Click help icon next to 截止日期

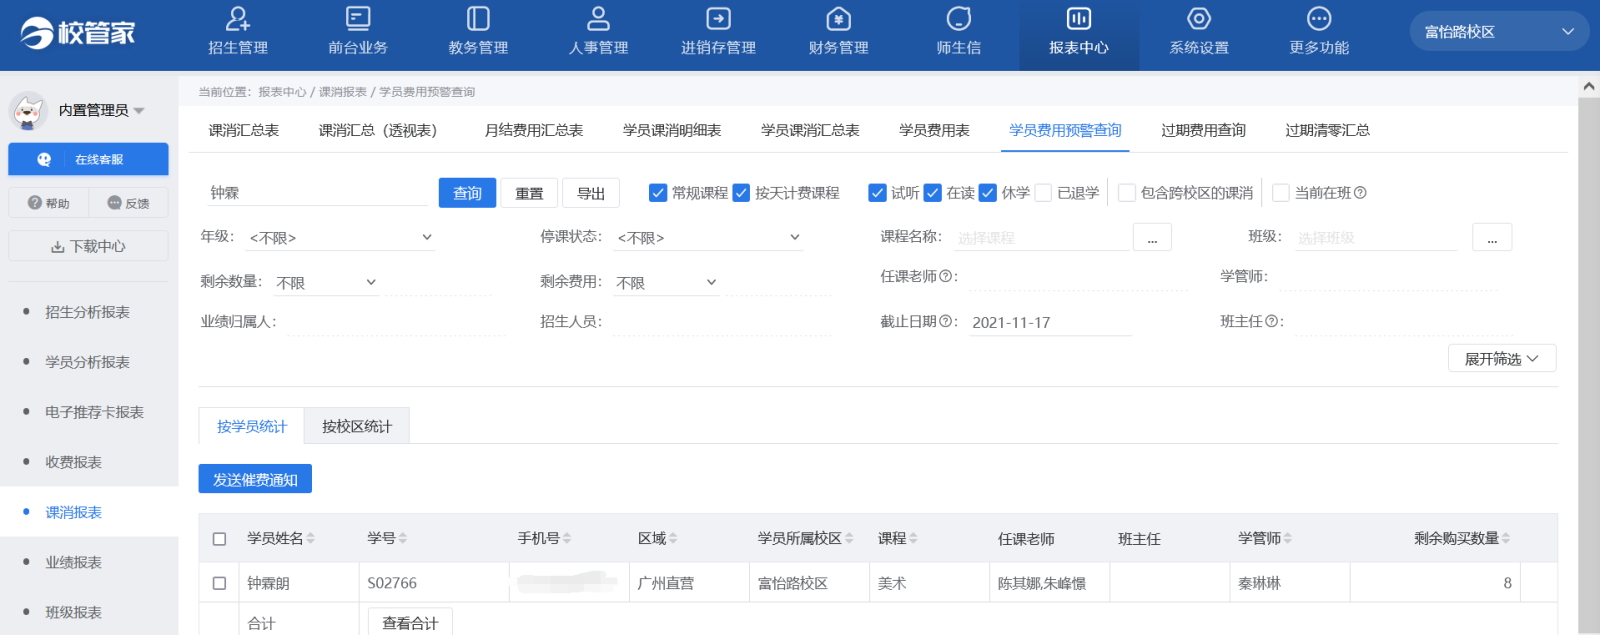point(945,321)
